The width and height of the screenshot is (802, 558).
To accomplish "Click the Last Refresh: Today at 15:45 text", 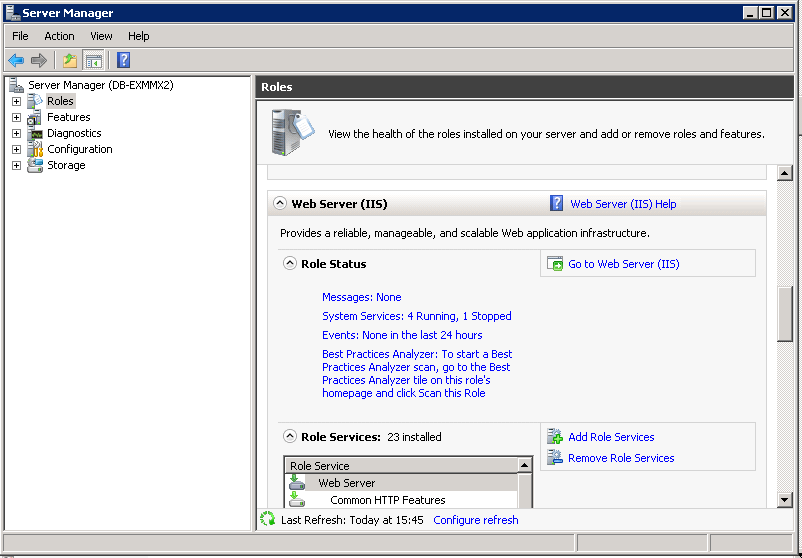I will pos(352,520).
